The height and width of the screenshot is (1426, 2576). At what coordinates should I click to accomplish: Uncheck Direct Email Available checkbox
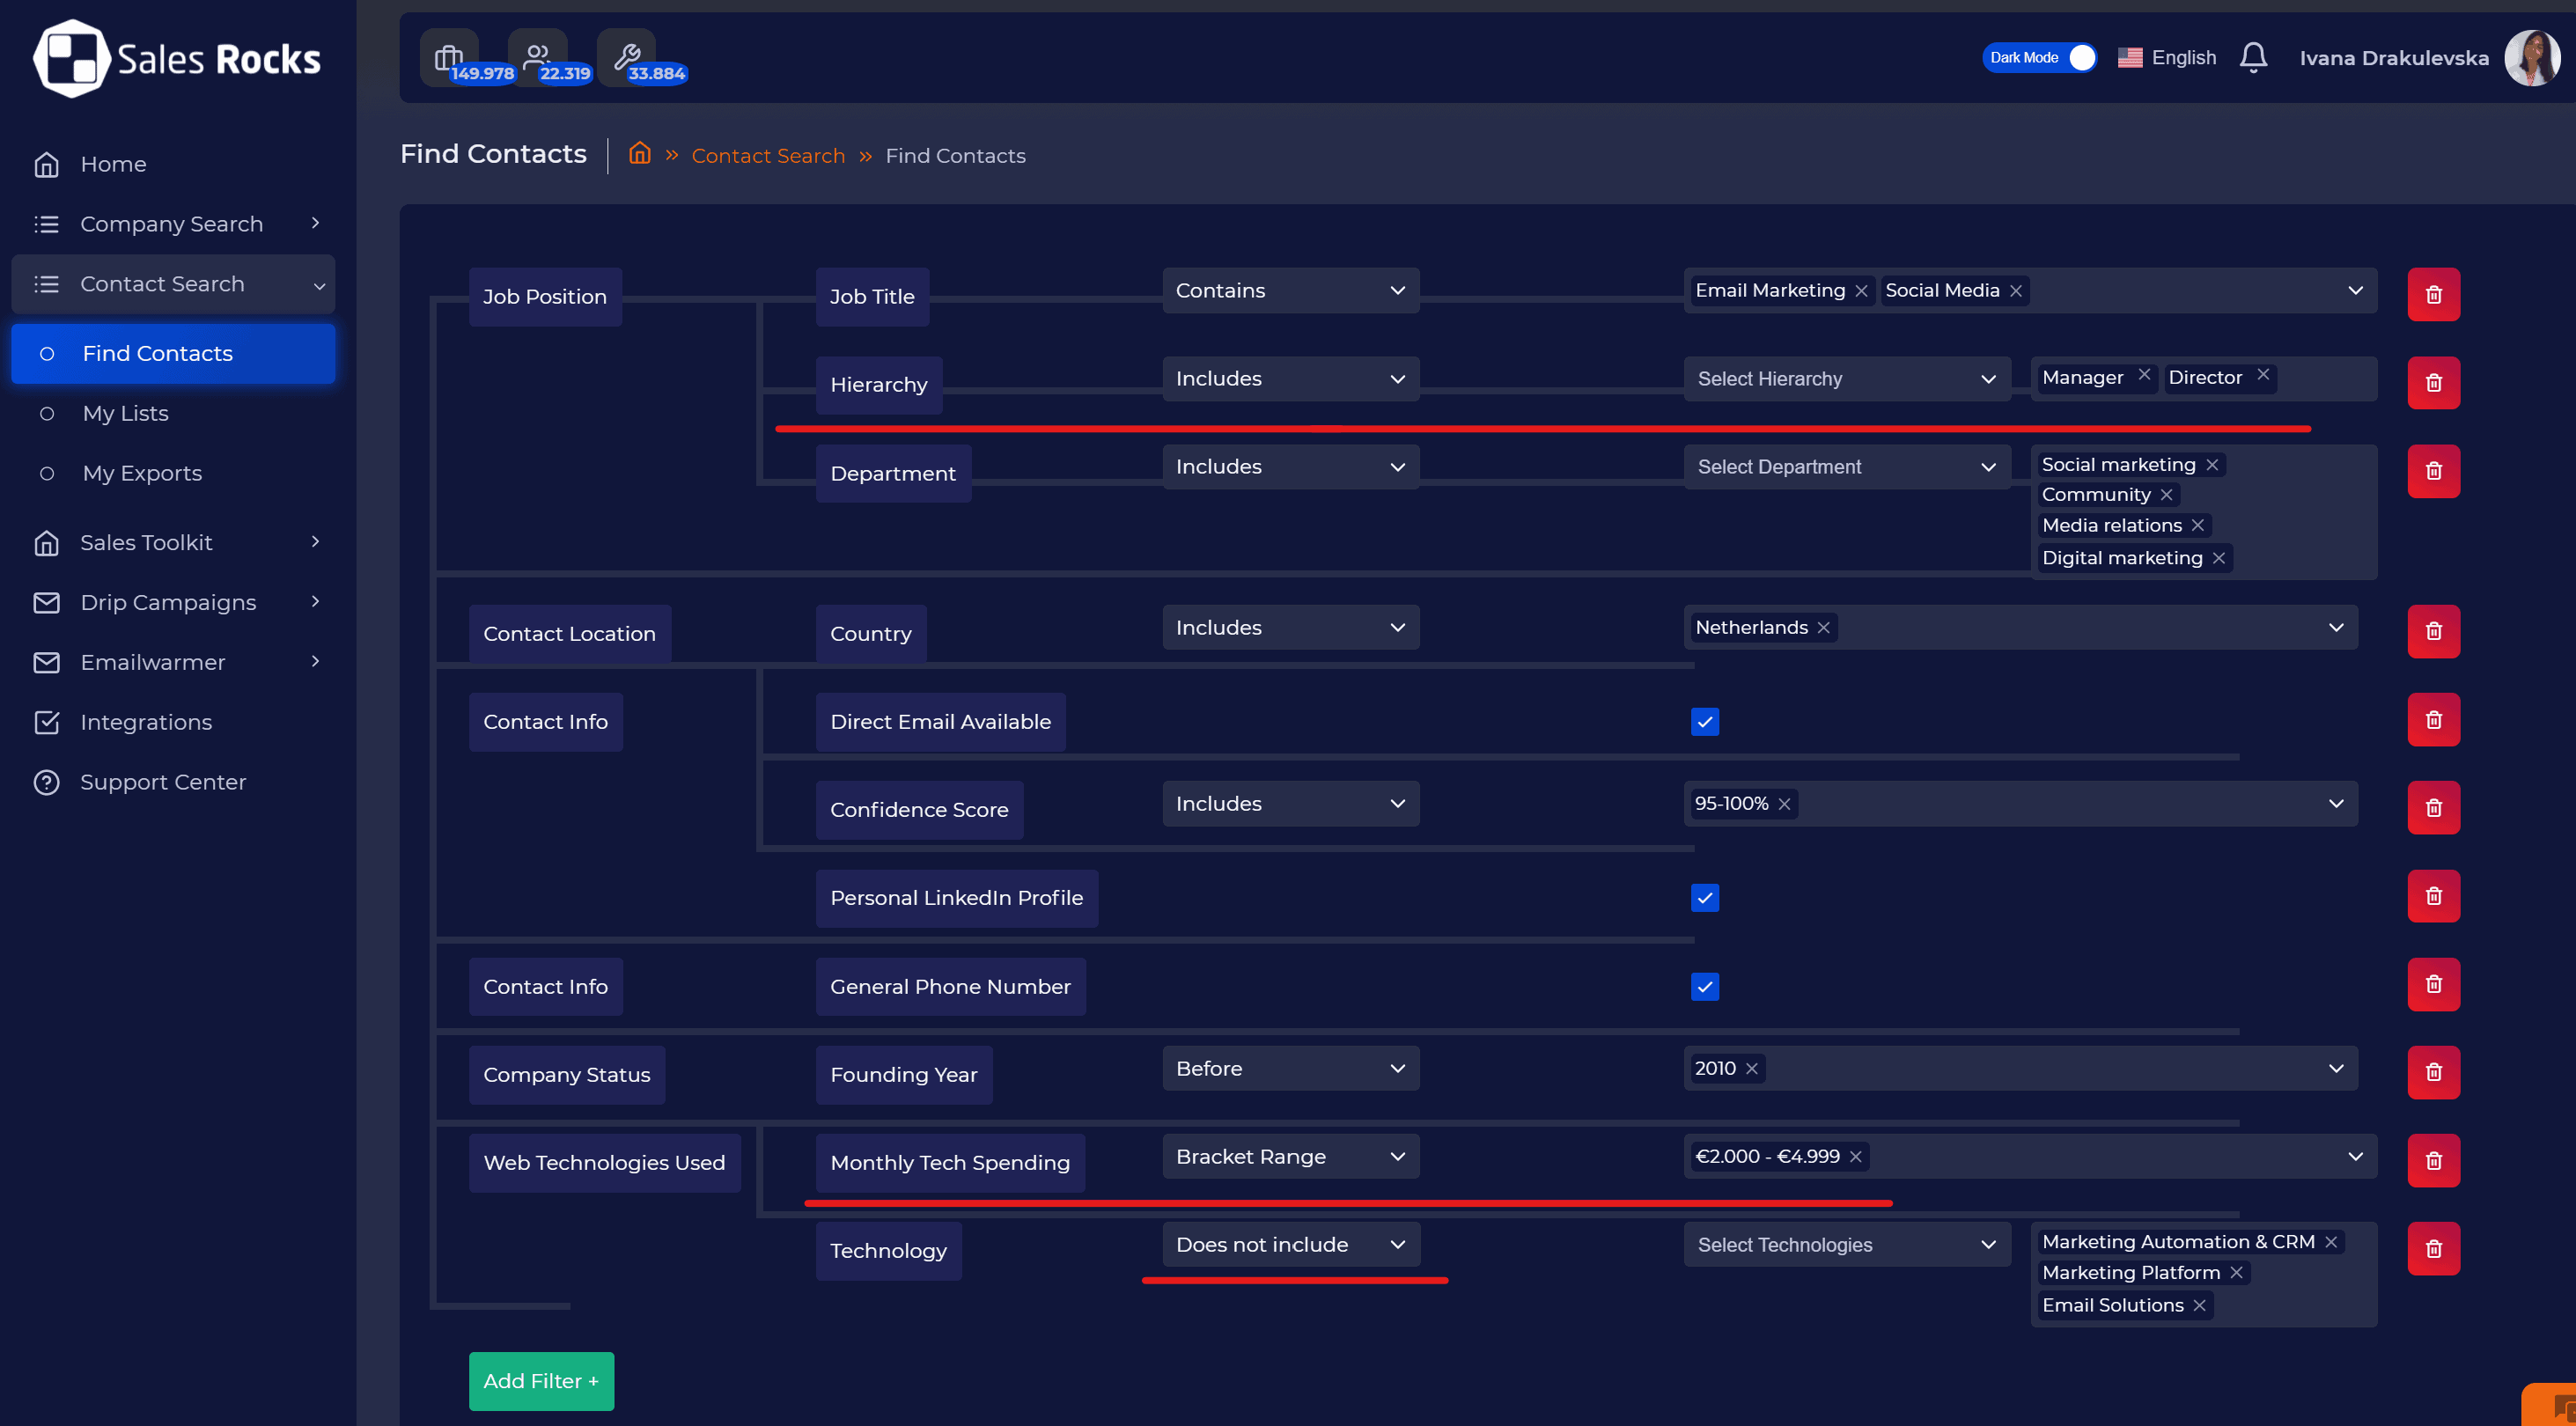pyautogui.click(x=1704, y=722)
